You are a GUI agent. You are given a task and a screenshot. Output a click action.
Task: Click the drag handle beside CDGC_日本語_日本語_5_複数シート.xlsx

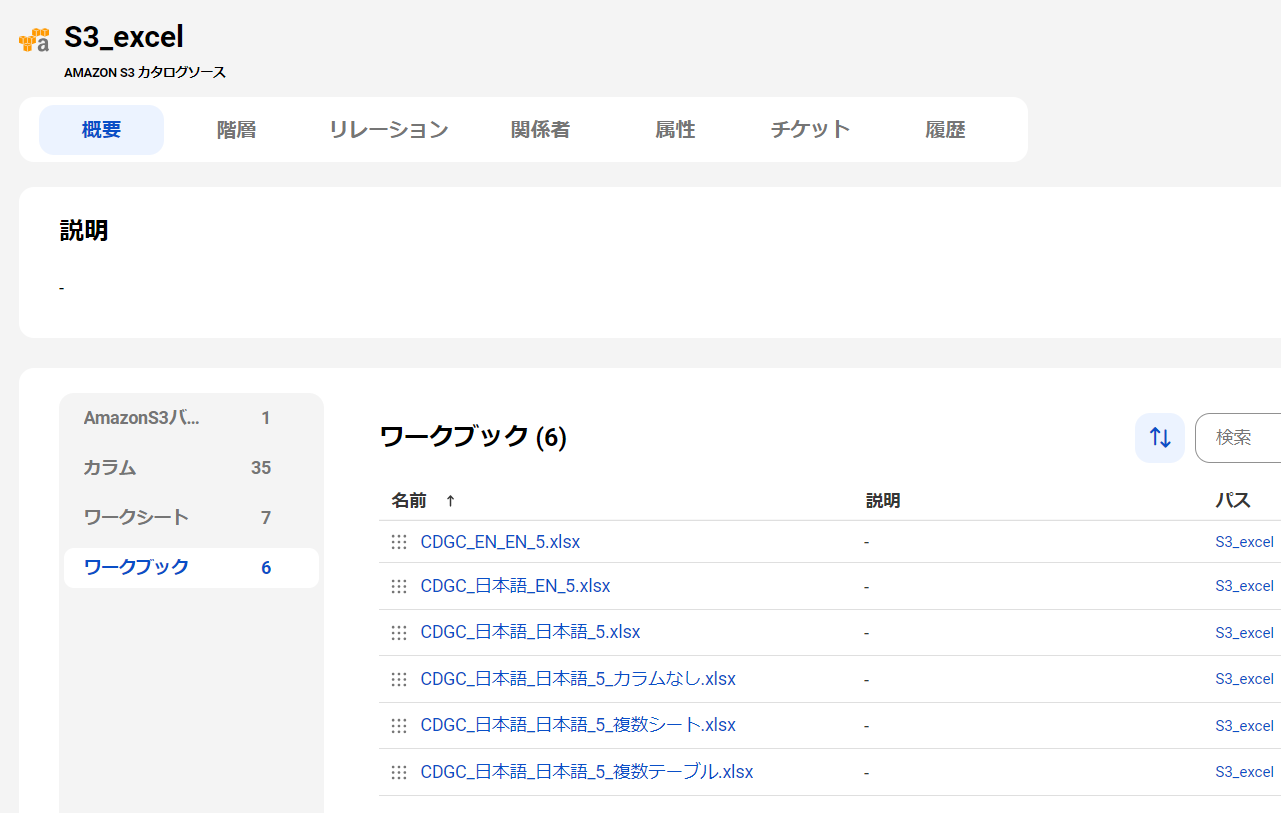coord(399,725)
